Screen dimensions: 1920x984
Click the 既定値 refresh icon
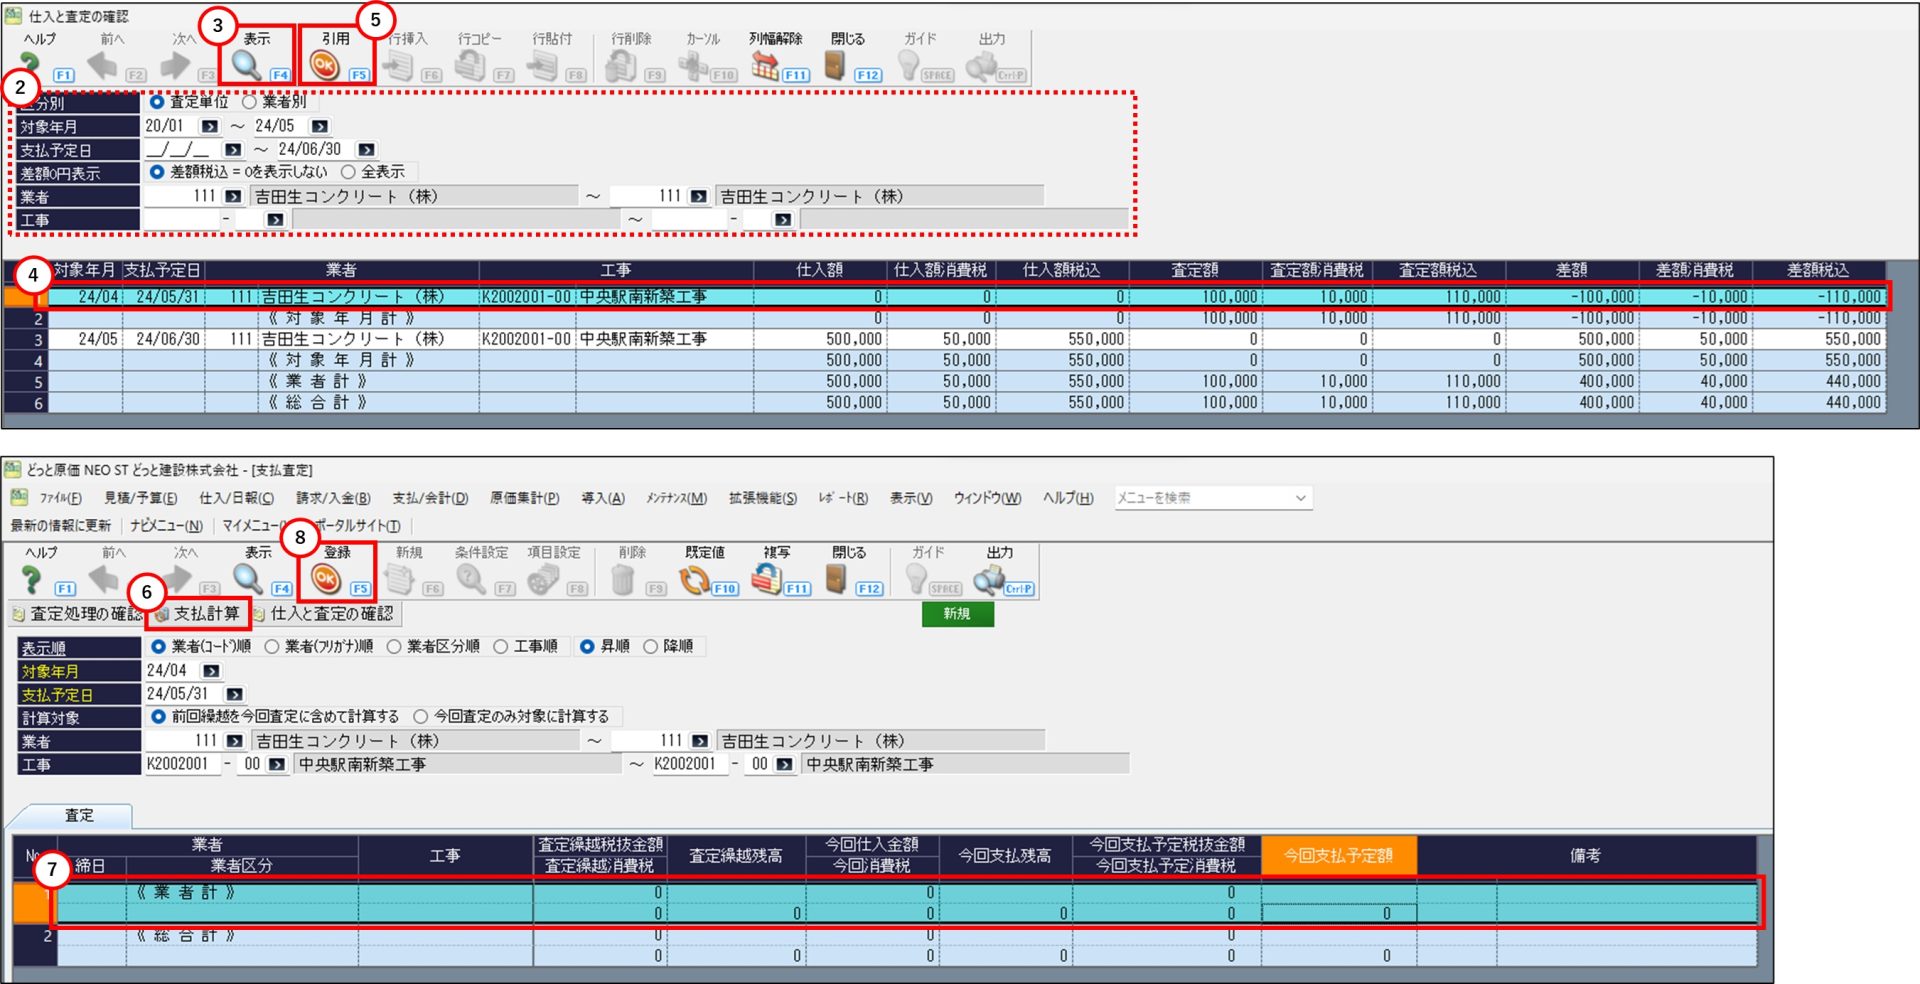(694, 579)
